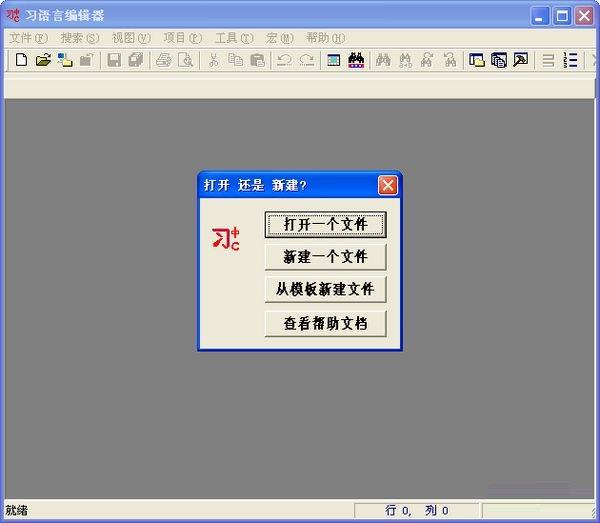This screenshot has width=600, height=523.
Task: Click the first gray binoculars Find icon
Action: (x=383, y=60)
